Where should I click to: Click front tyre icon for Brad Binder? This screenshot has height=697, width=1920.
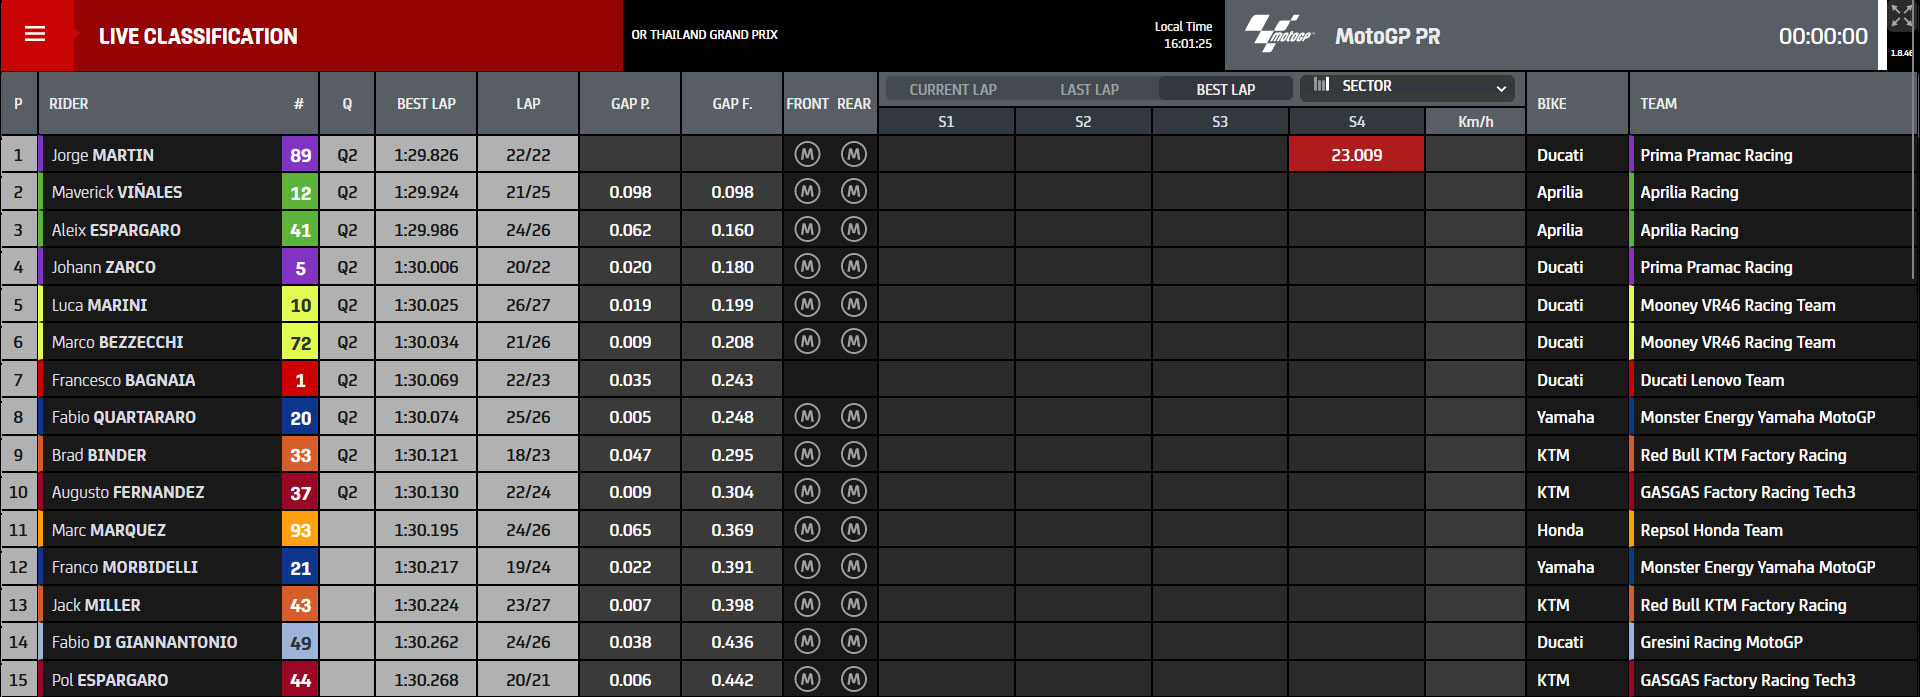click(807, 454)
